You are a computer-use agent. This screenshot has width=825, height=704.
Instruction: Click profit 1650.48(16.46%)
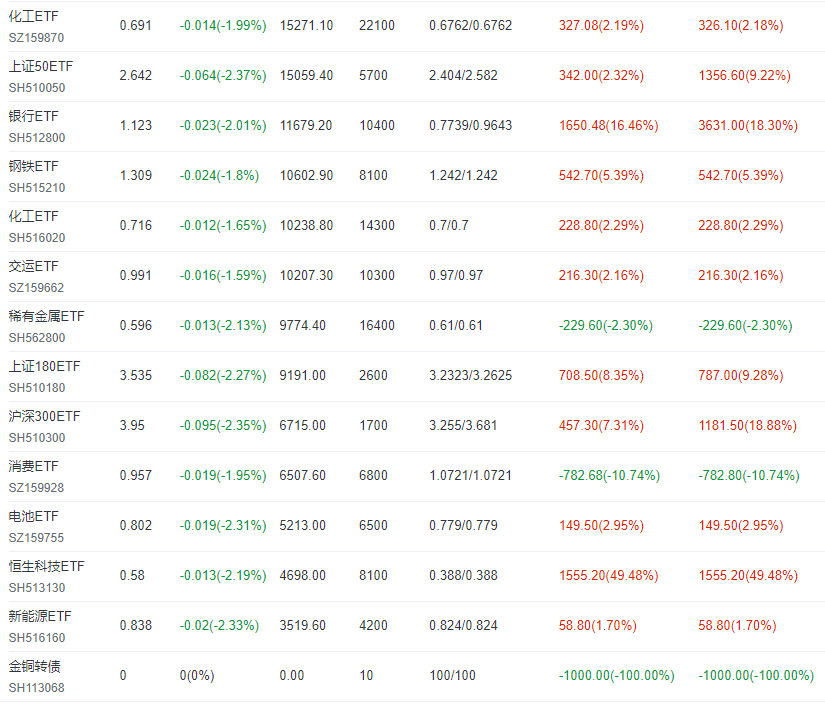click(x=609, y=126)
